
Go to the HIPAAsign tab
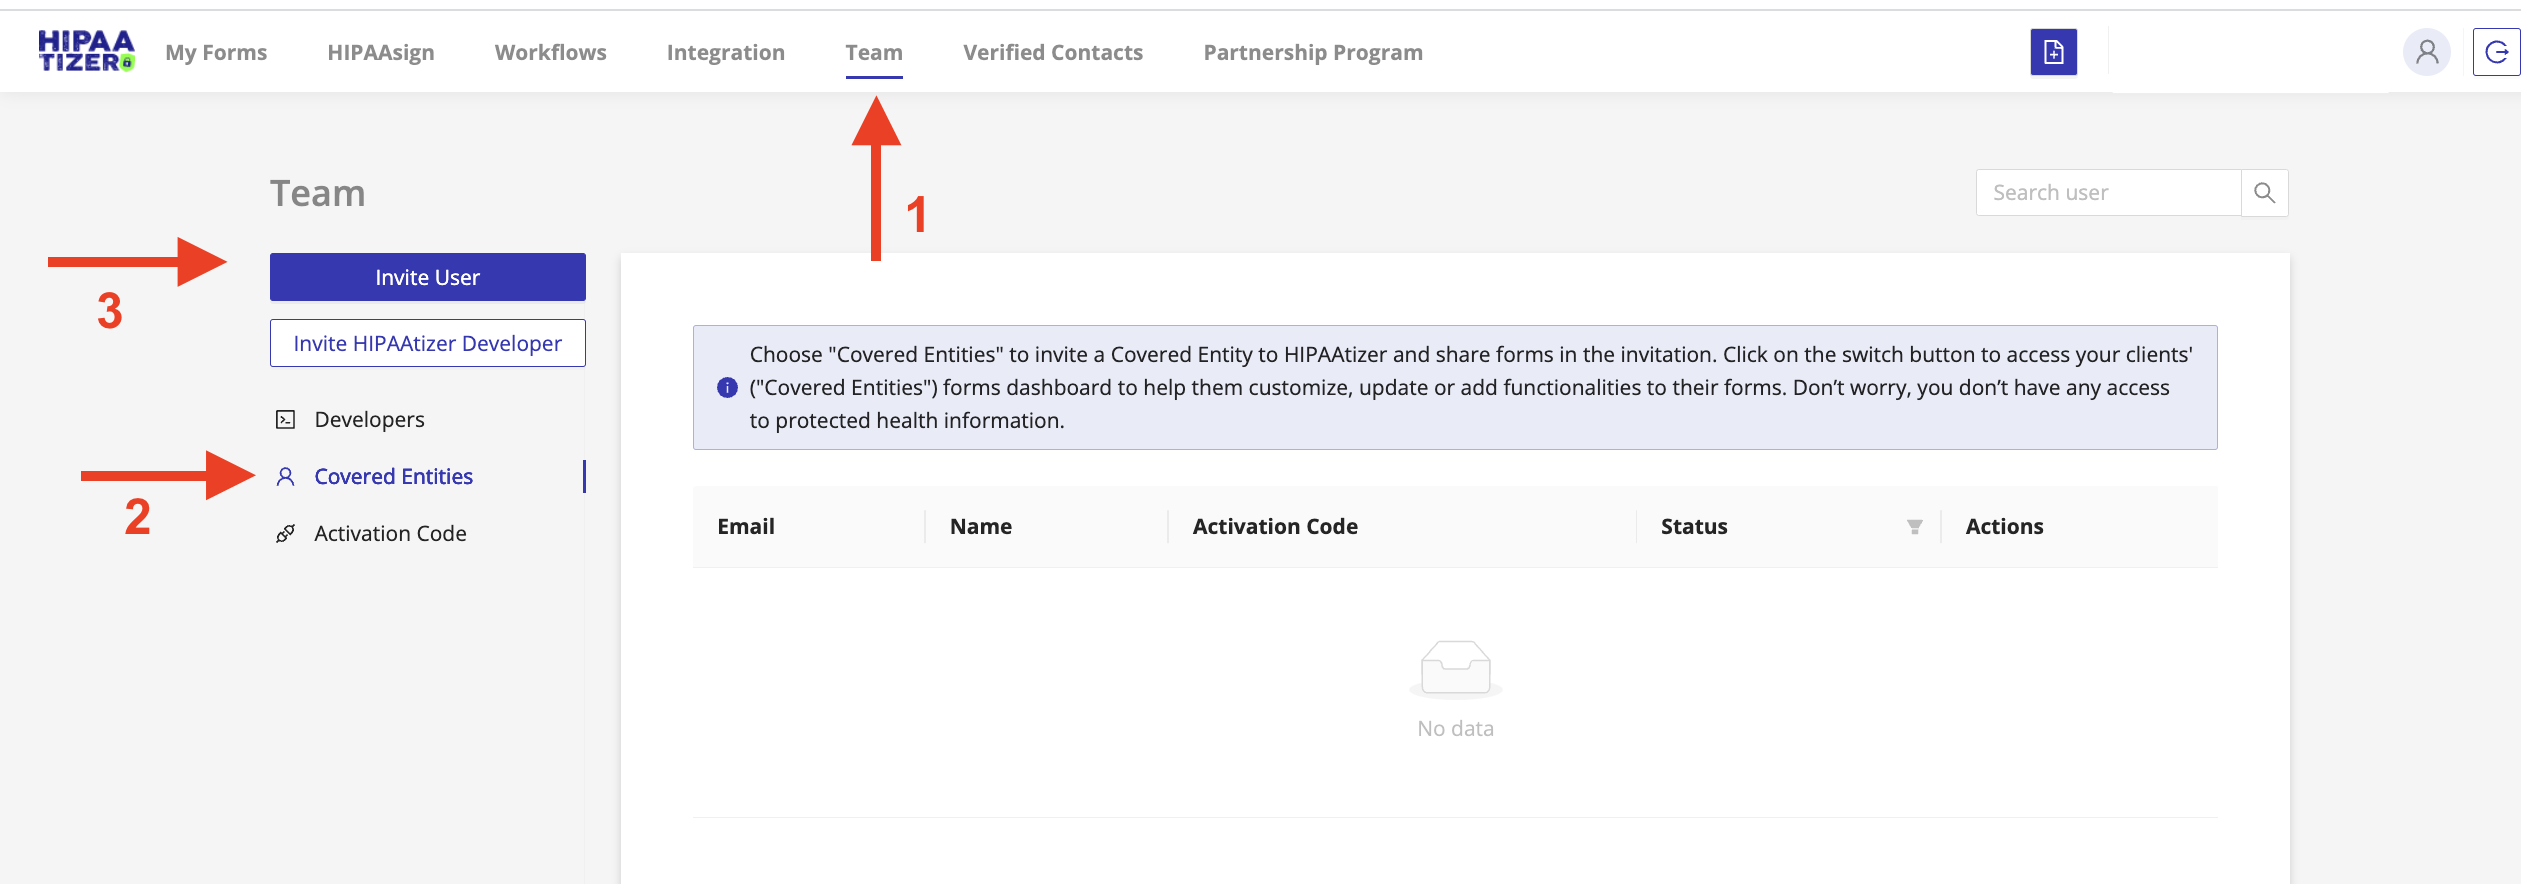point(381,53)
